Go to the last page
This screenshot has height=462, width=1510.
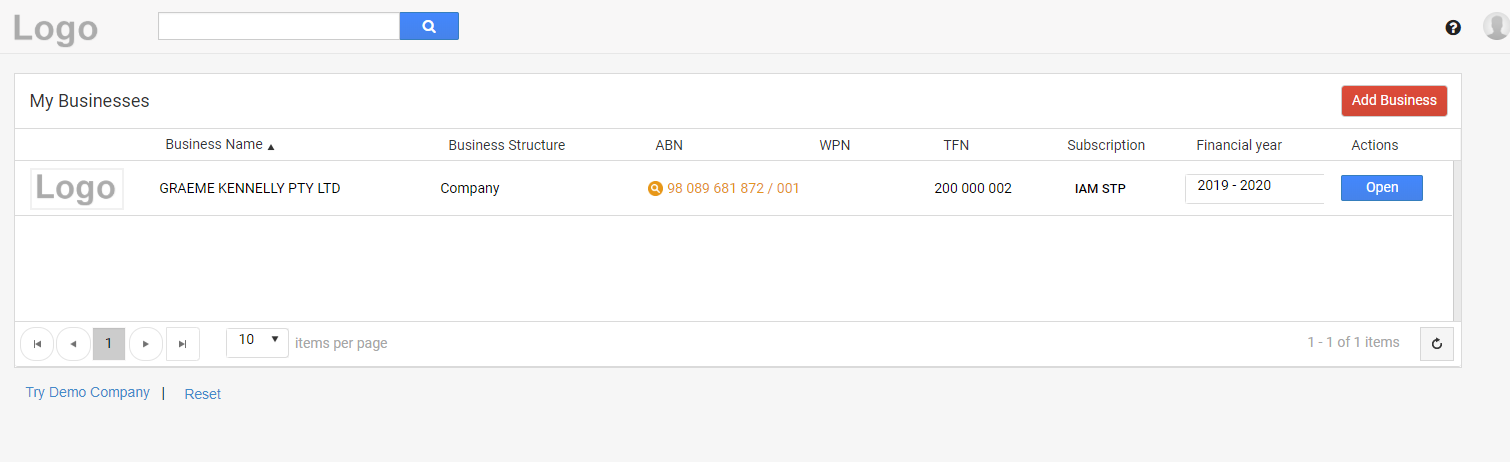tap(182, 344)
